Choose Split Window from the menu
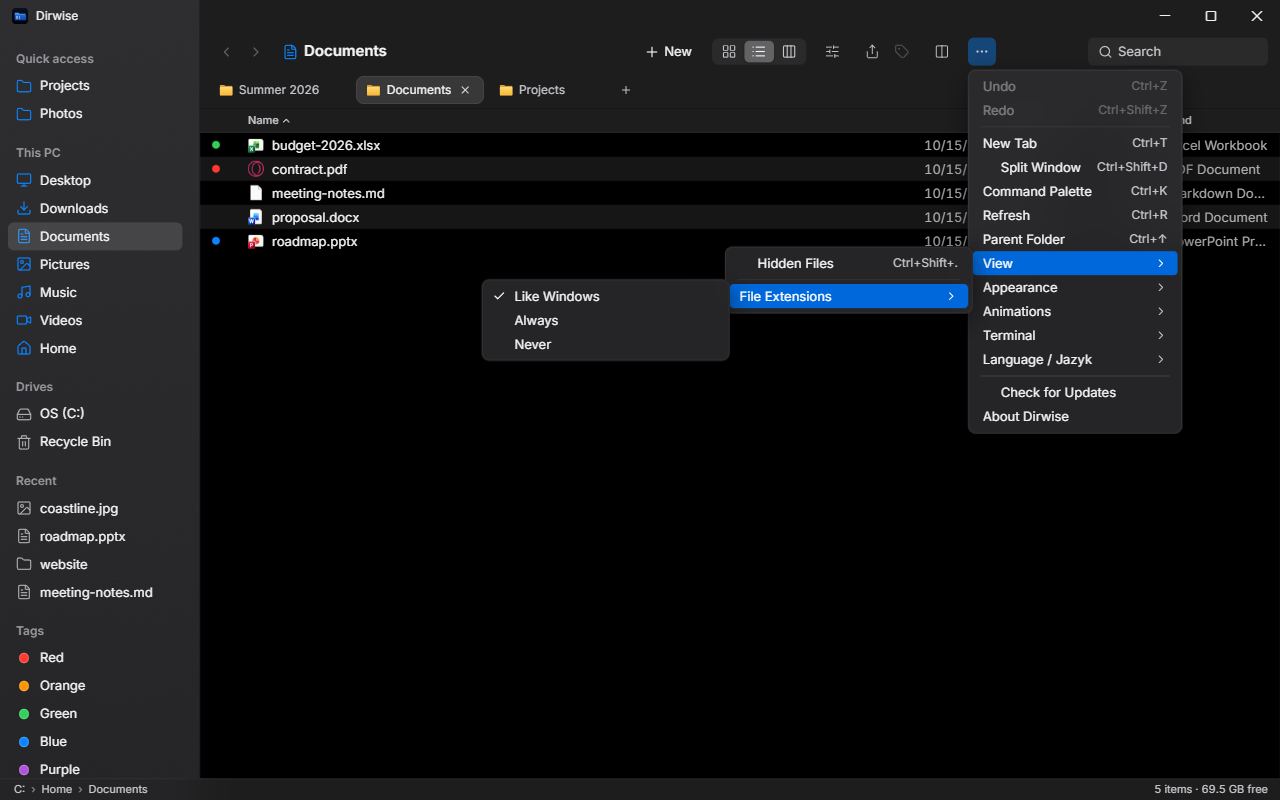This screenshot has height=800, width=1280. (1075, 167)
